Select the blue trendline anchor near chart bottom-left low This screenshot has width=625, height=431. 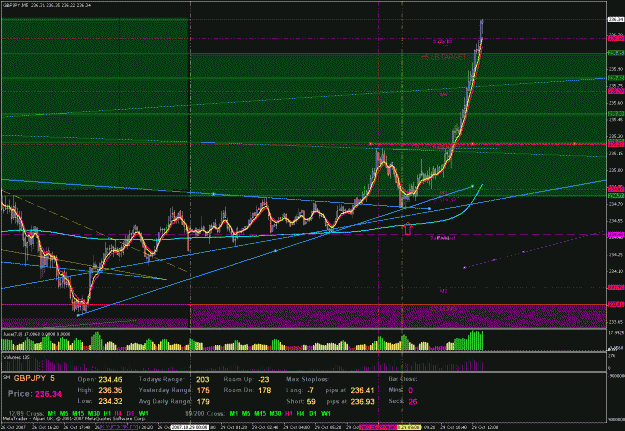click(78, 315)
